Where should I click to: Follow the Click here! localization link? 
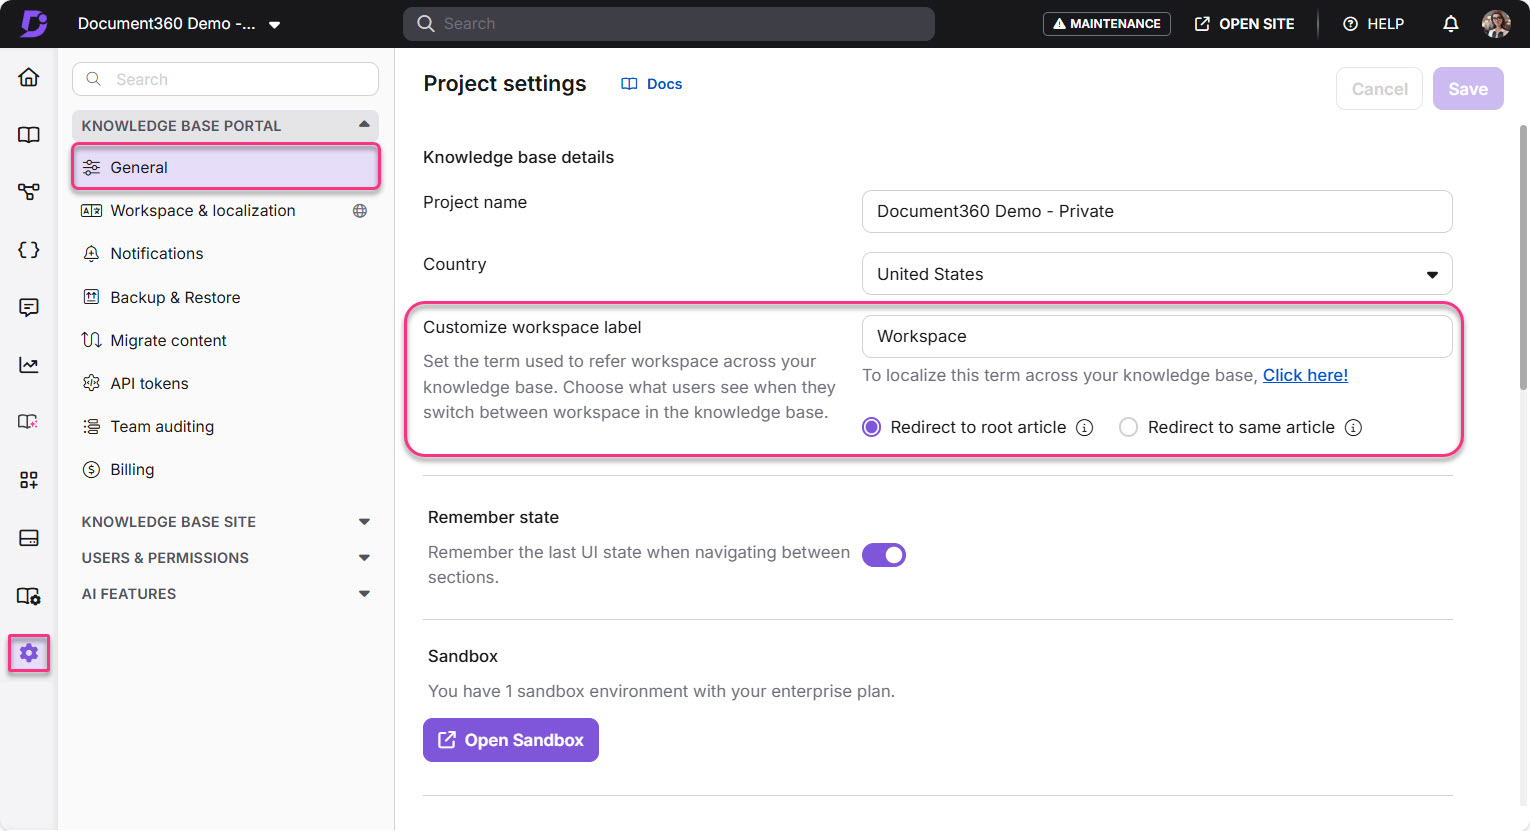(x=1305, y=374)
